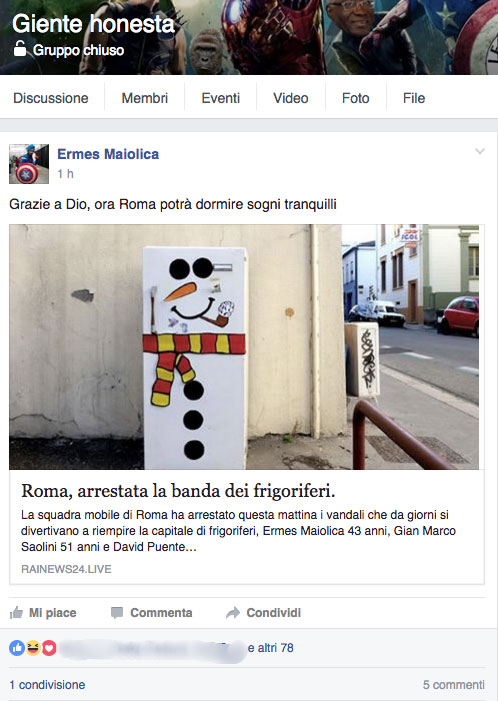This screenshot has height=701, width=498.
Task: View the 5 commenti link
Action: point(453,684)
